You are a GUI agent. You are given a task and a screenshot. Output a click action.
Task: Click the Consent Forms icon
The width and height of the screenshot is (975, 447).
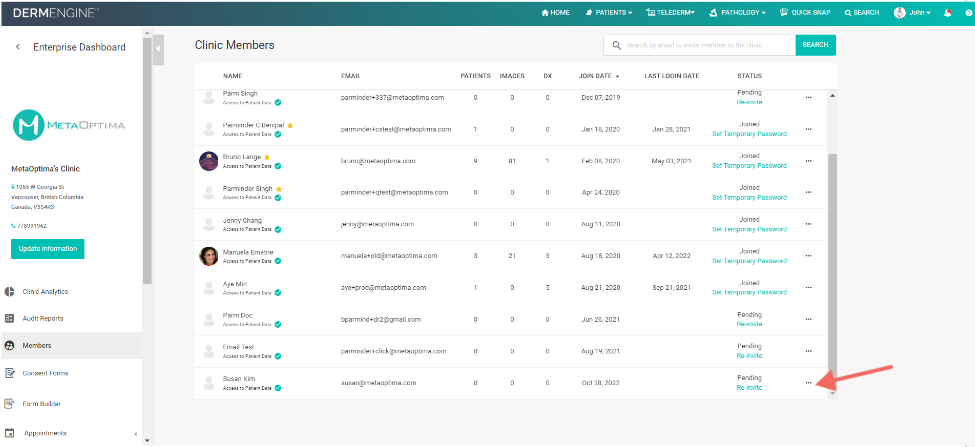[x=9, y=373]
